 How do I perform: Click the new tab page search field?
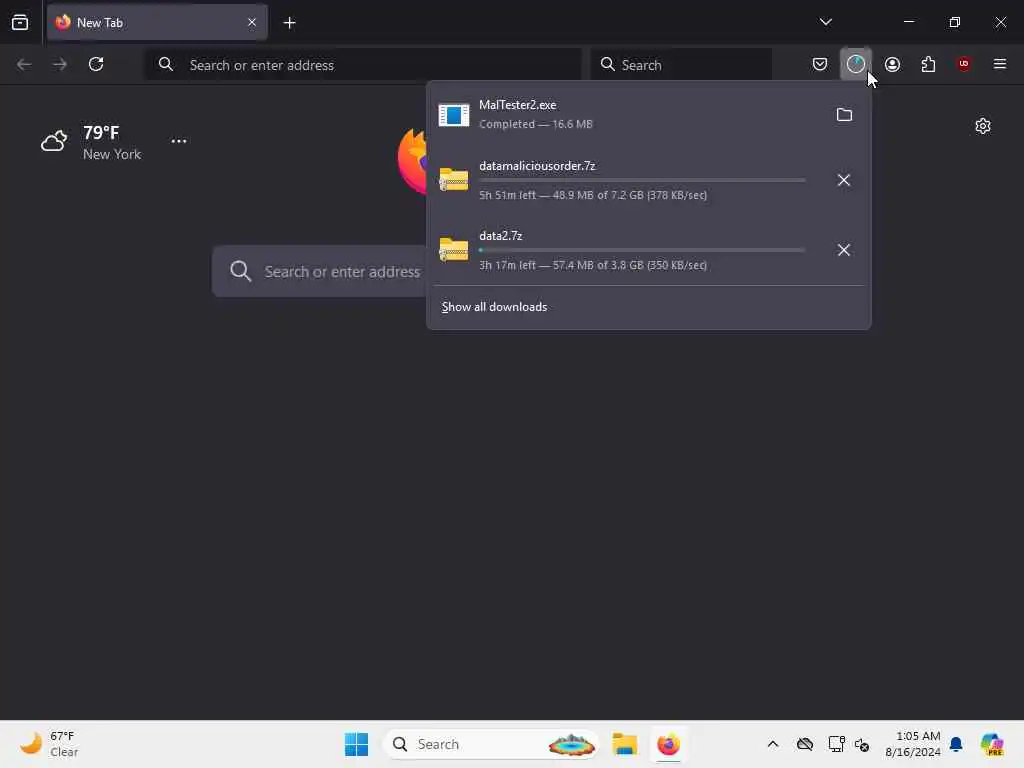(320, 271)
